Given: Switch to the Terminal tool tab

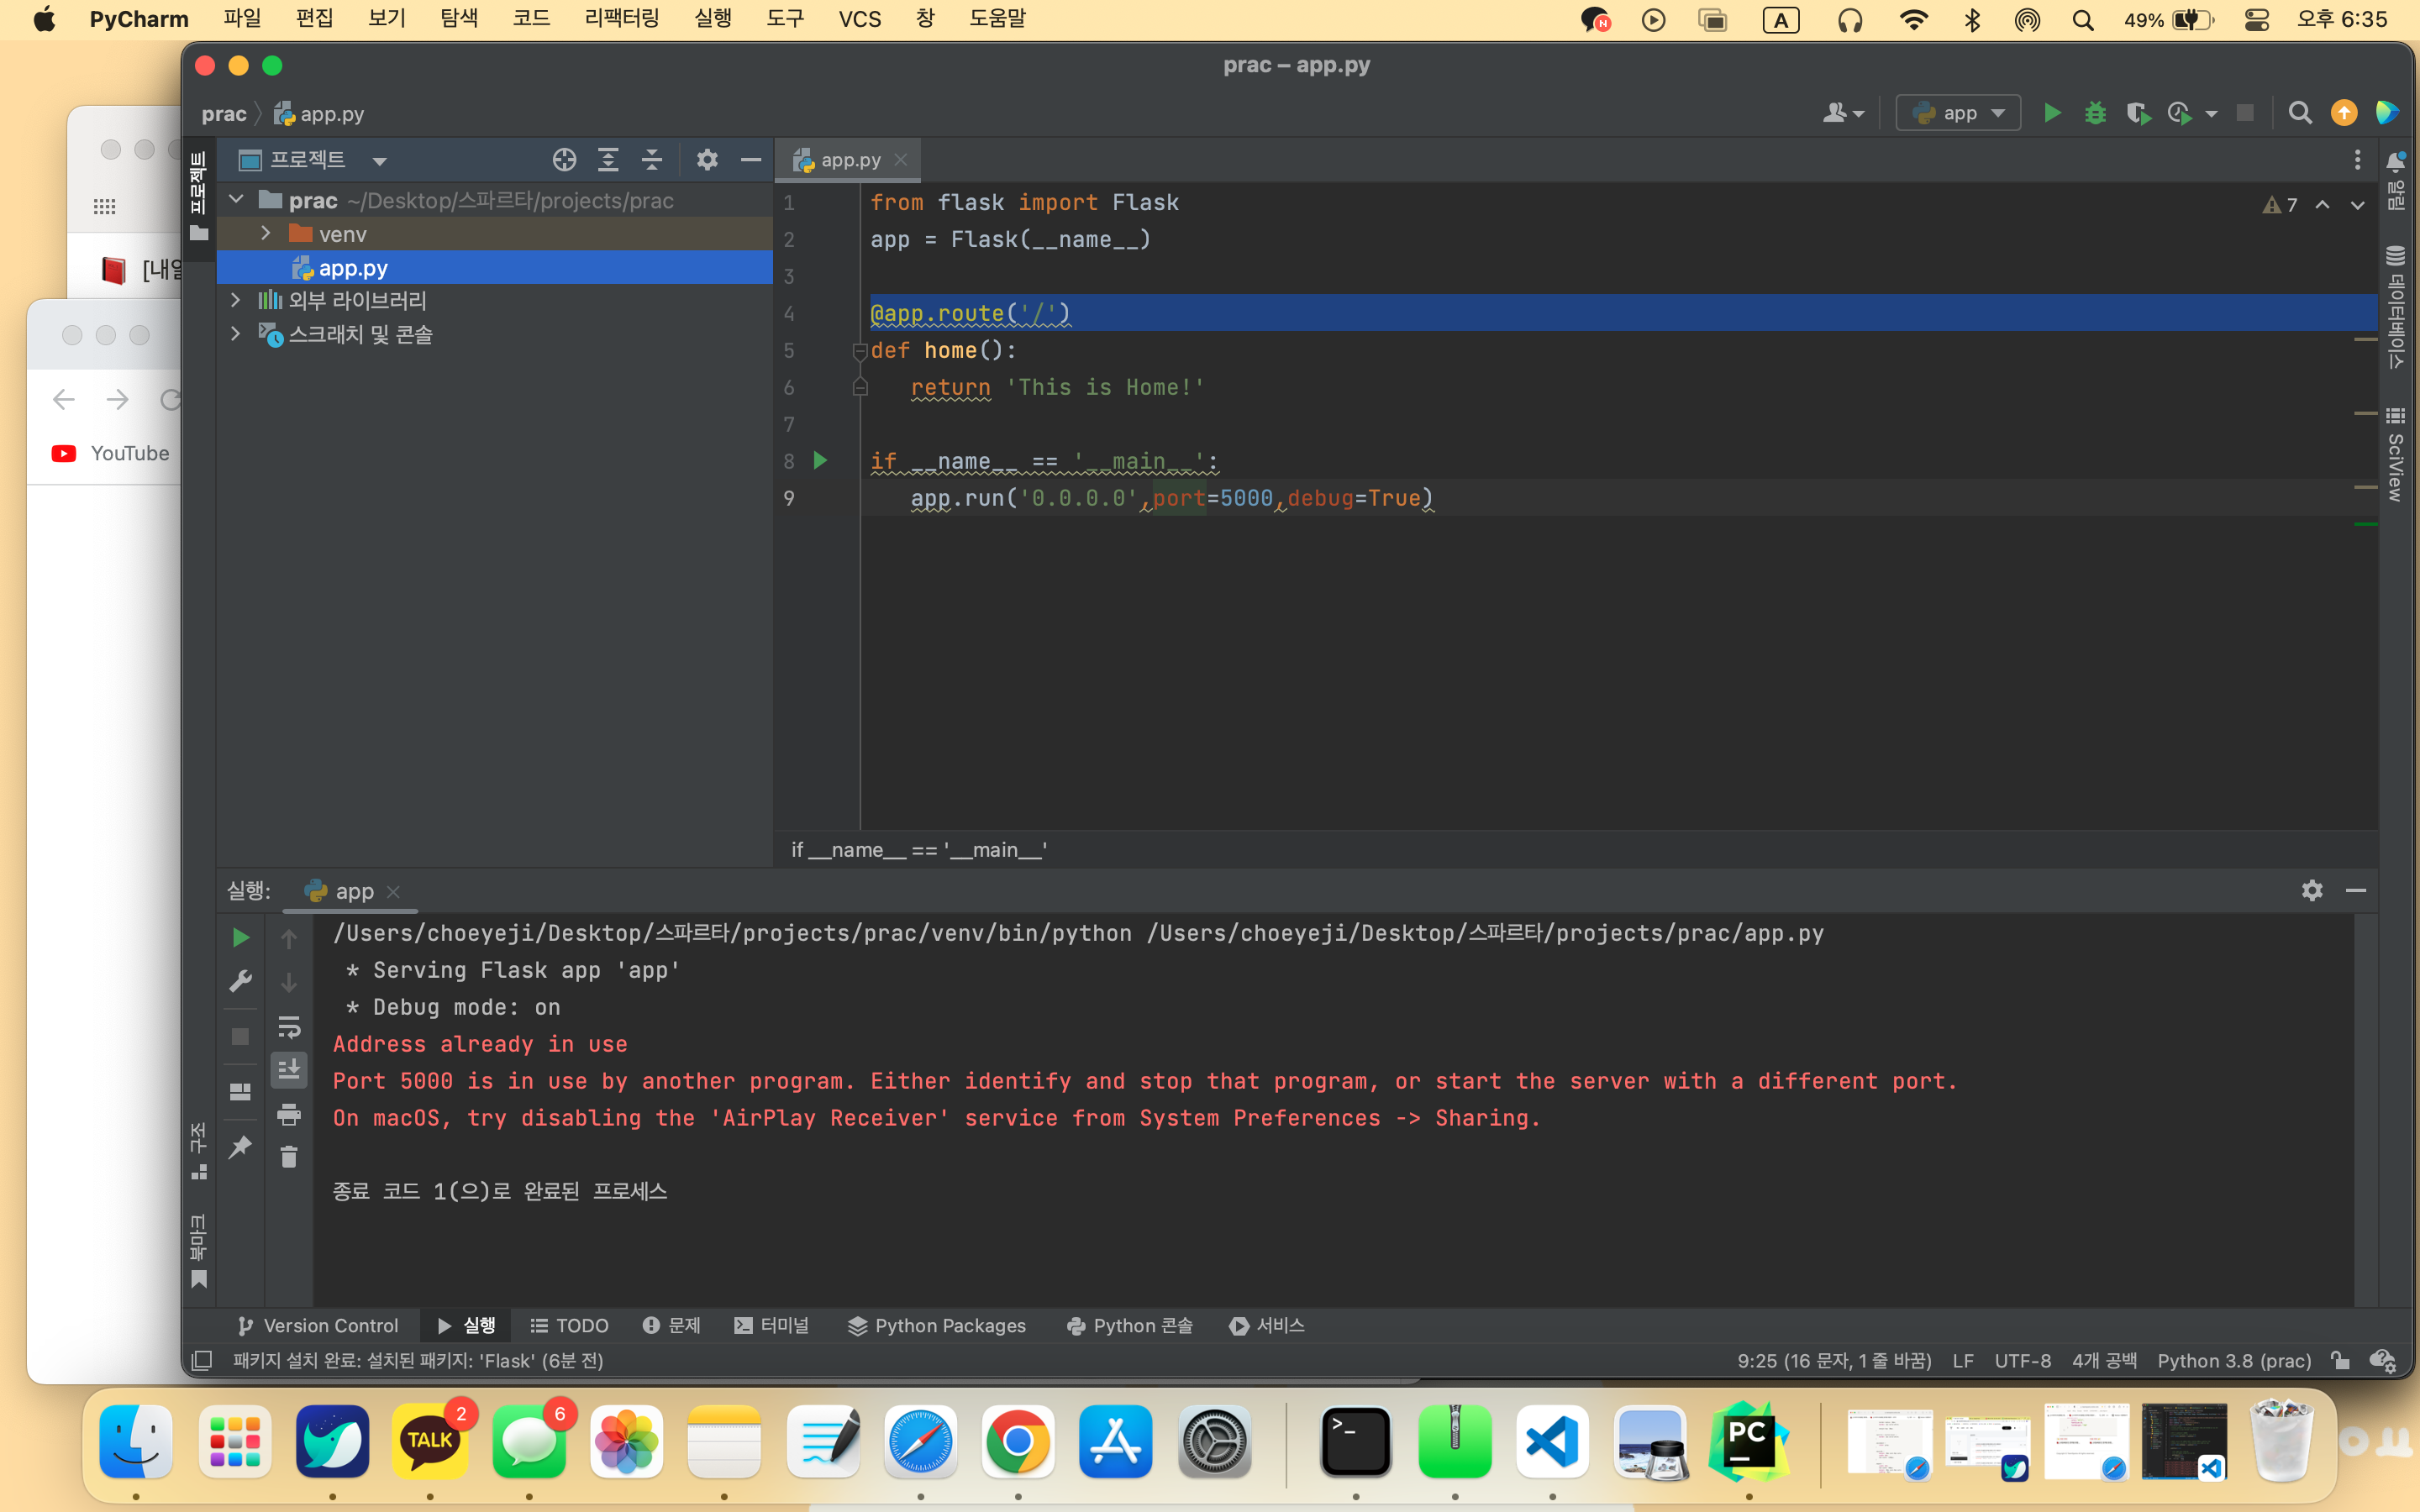Looking at the screenshot, I should coord(771,1325).
